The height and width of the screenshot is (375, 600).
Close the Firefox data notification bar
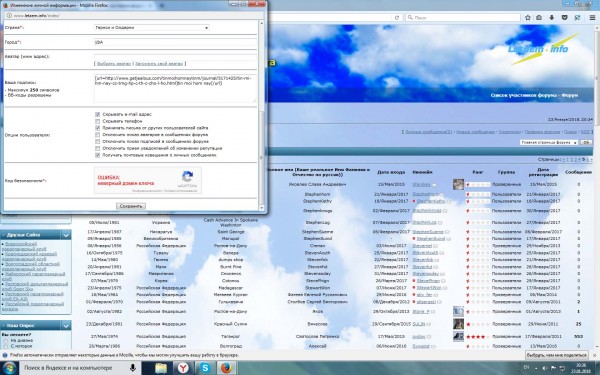[595, 355]
